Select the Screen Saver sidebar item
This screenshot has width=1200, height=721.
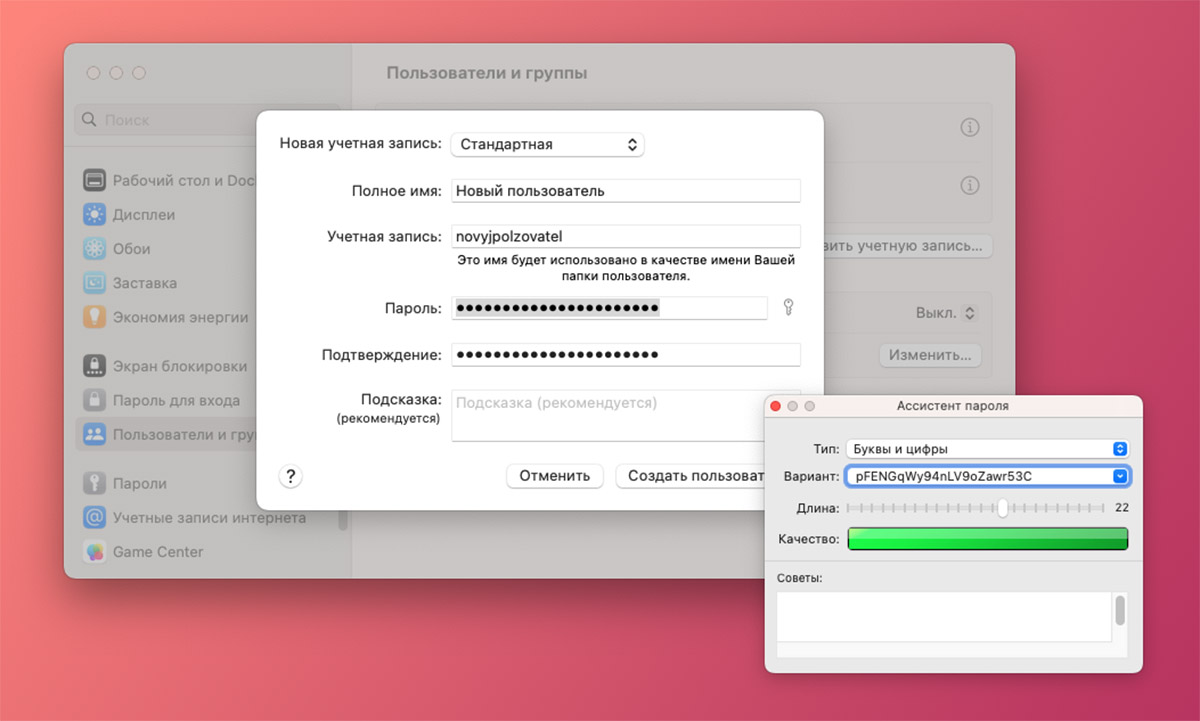point(144,283)
